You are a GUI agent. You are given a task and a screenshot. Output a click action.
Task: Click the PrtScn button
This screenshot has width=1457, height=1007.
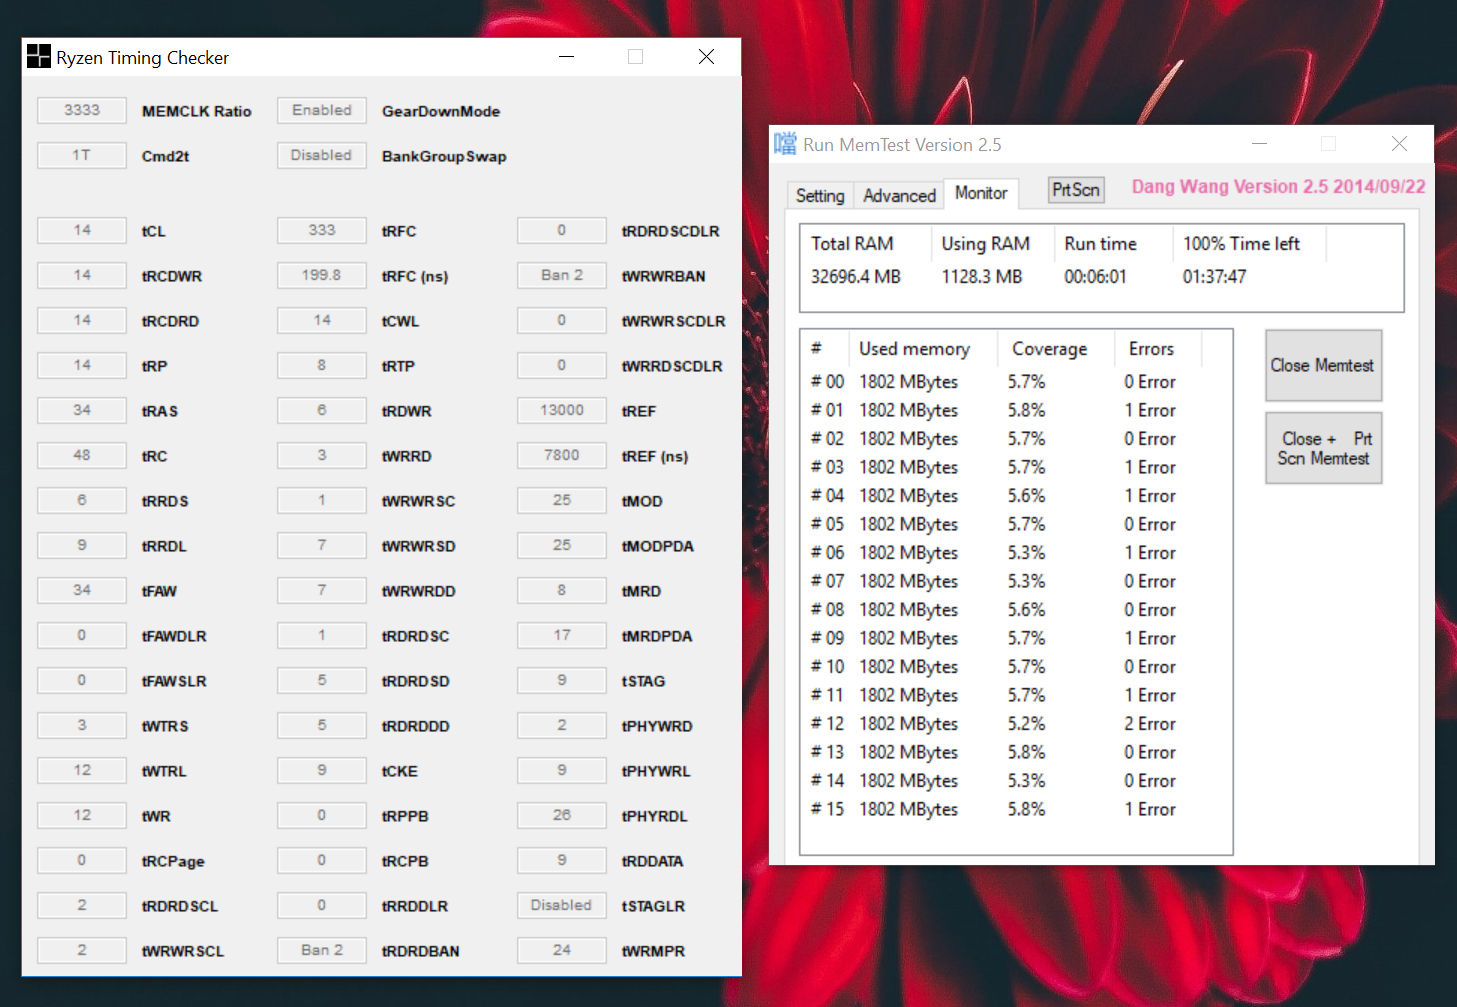coord(1076,190)
